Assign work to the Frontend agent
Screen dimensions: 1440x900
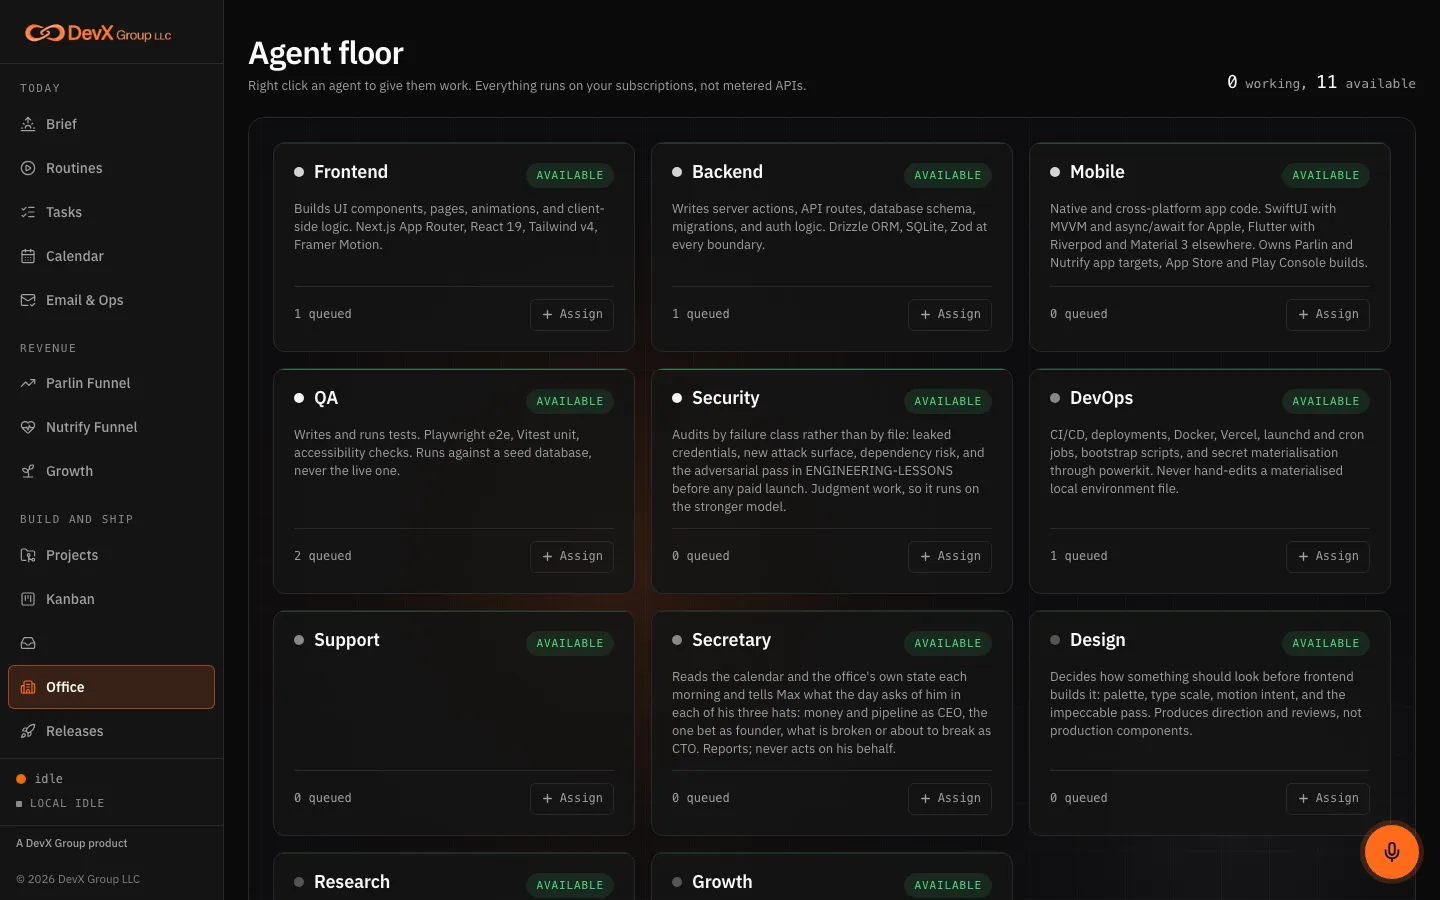pyautogui.click(x=572, y=314)
